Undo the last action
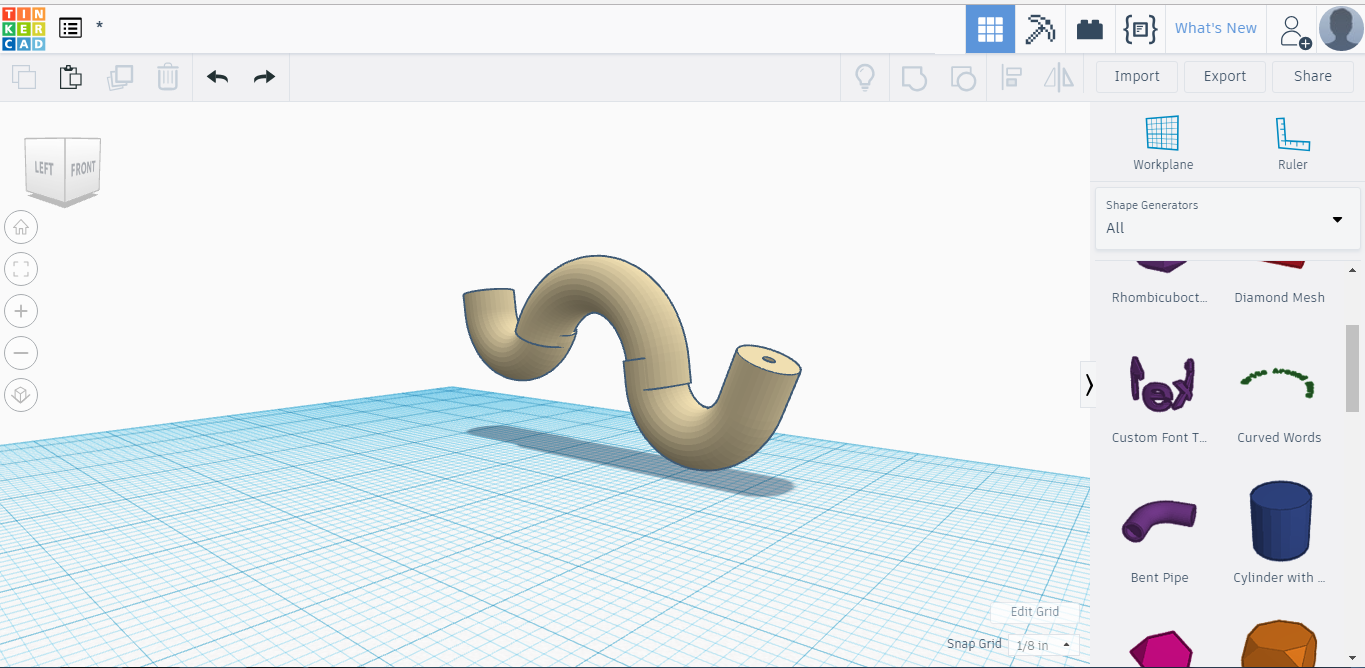 [x=217, y=77]
